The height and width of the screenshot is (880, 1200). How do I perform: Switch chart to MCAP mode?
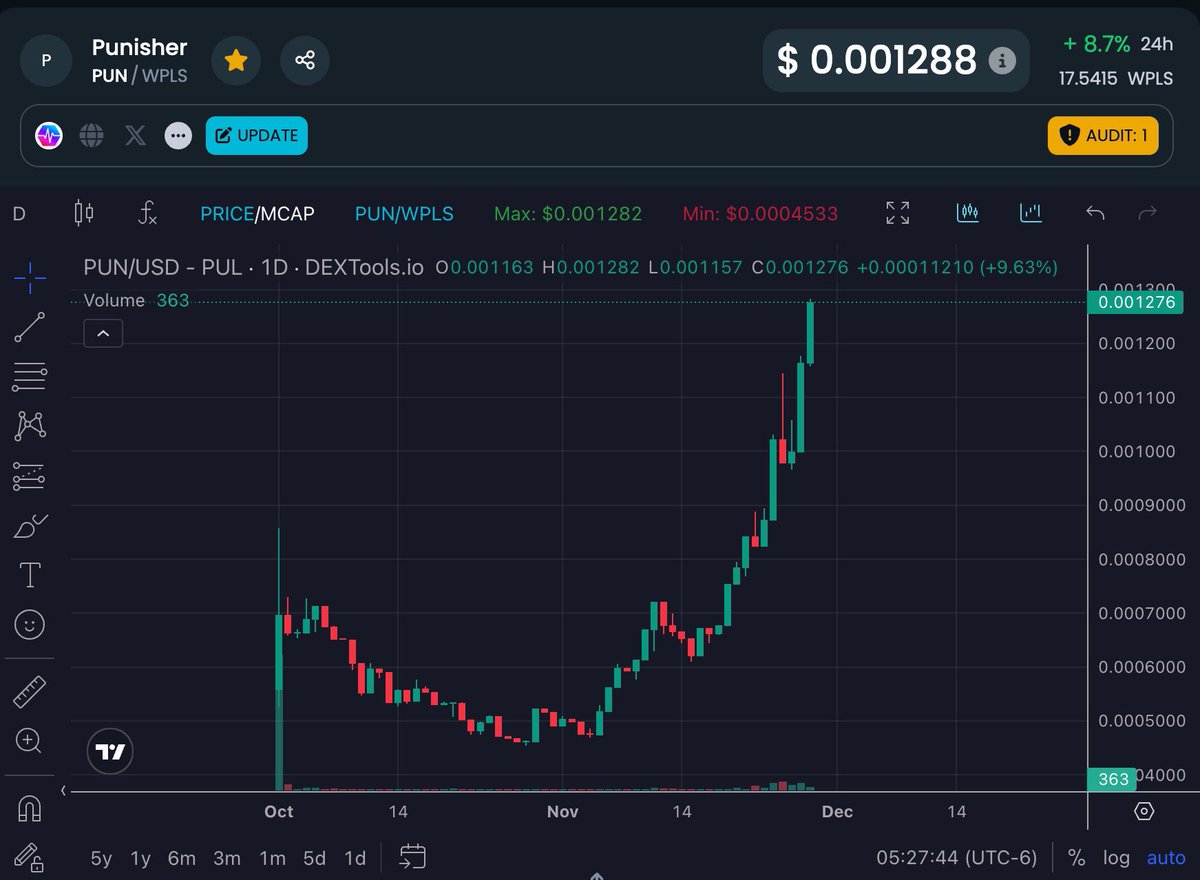[288, 213]
